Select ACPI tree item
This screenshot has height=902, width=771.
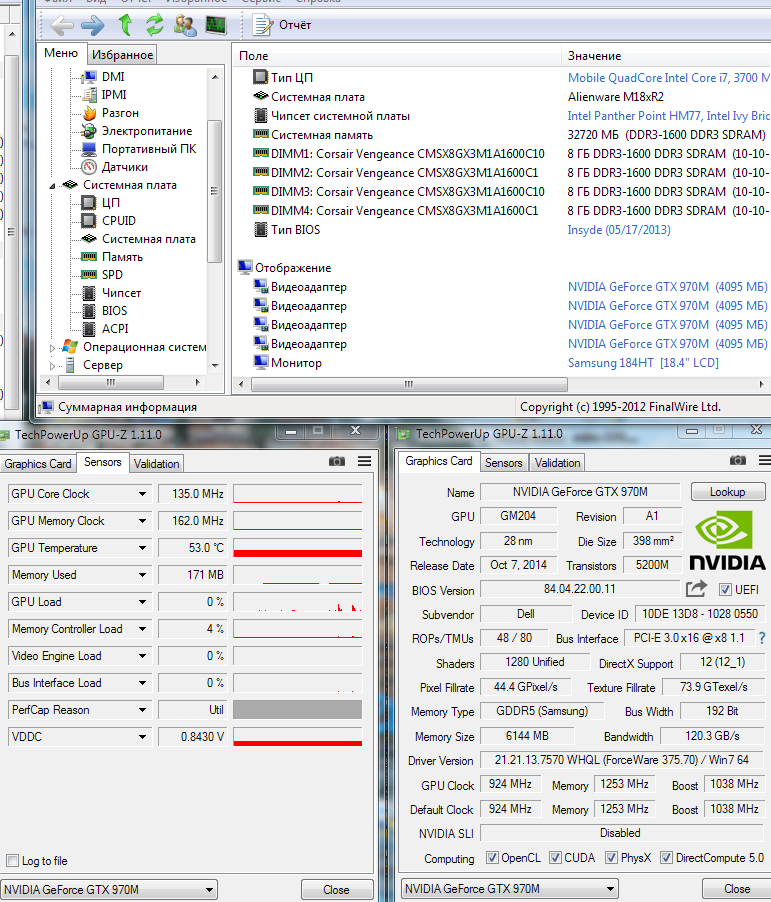[115, 328]
